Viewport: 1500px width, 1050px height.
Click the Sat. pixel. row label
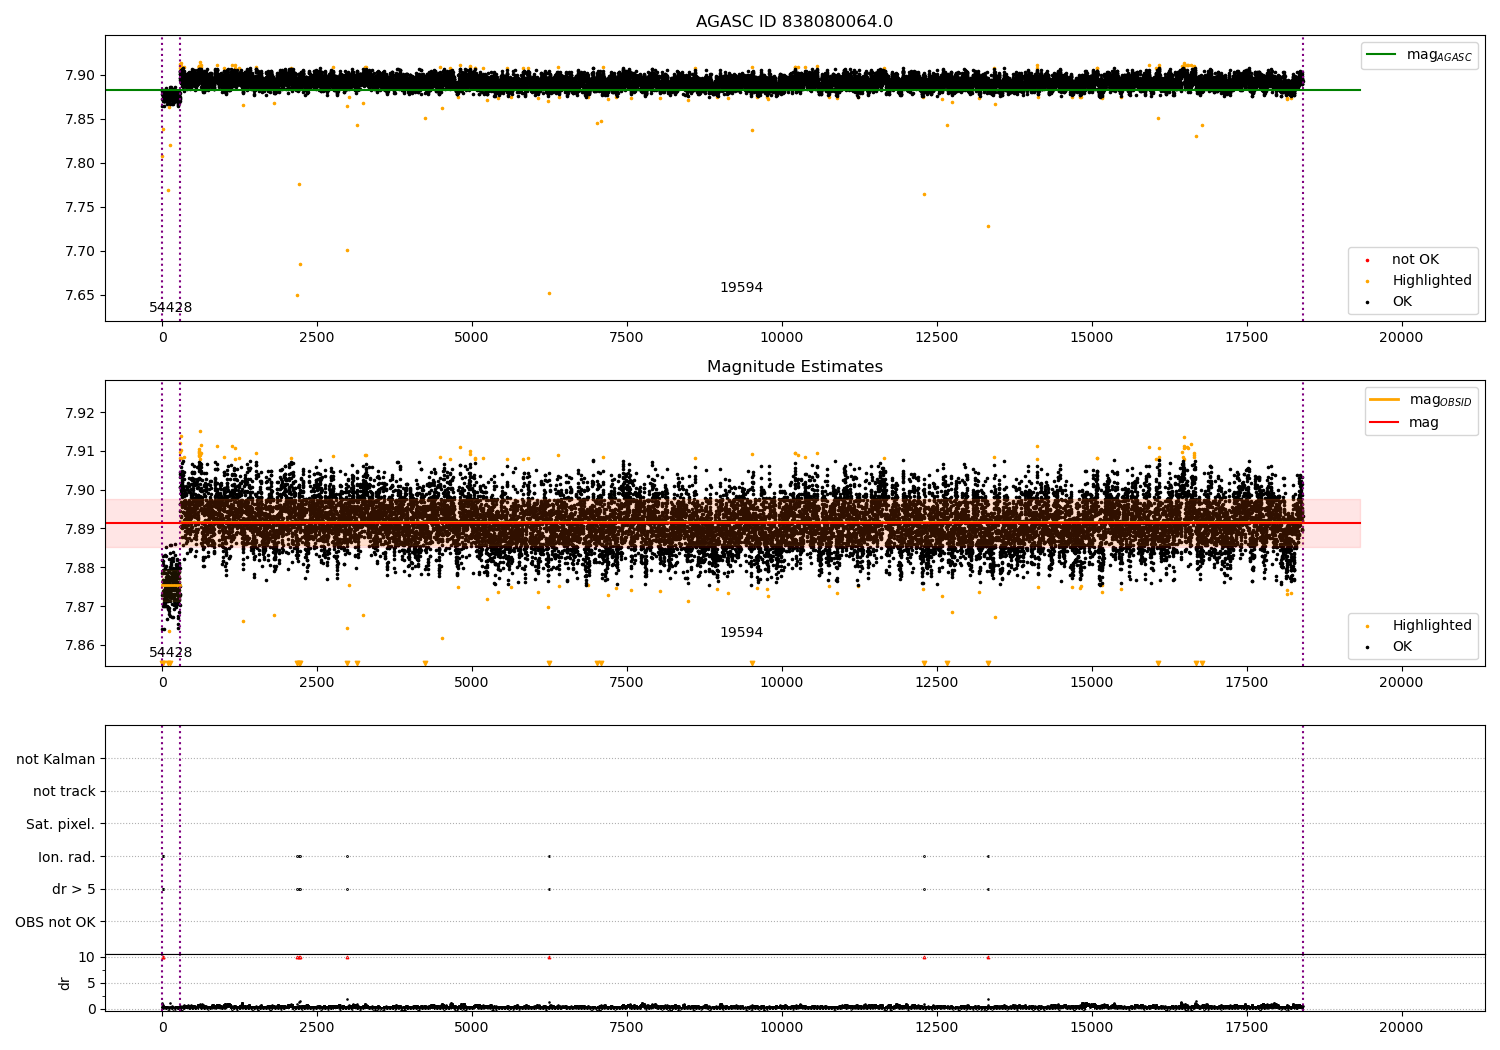pos(61,825)
